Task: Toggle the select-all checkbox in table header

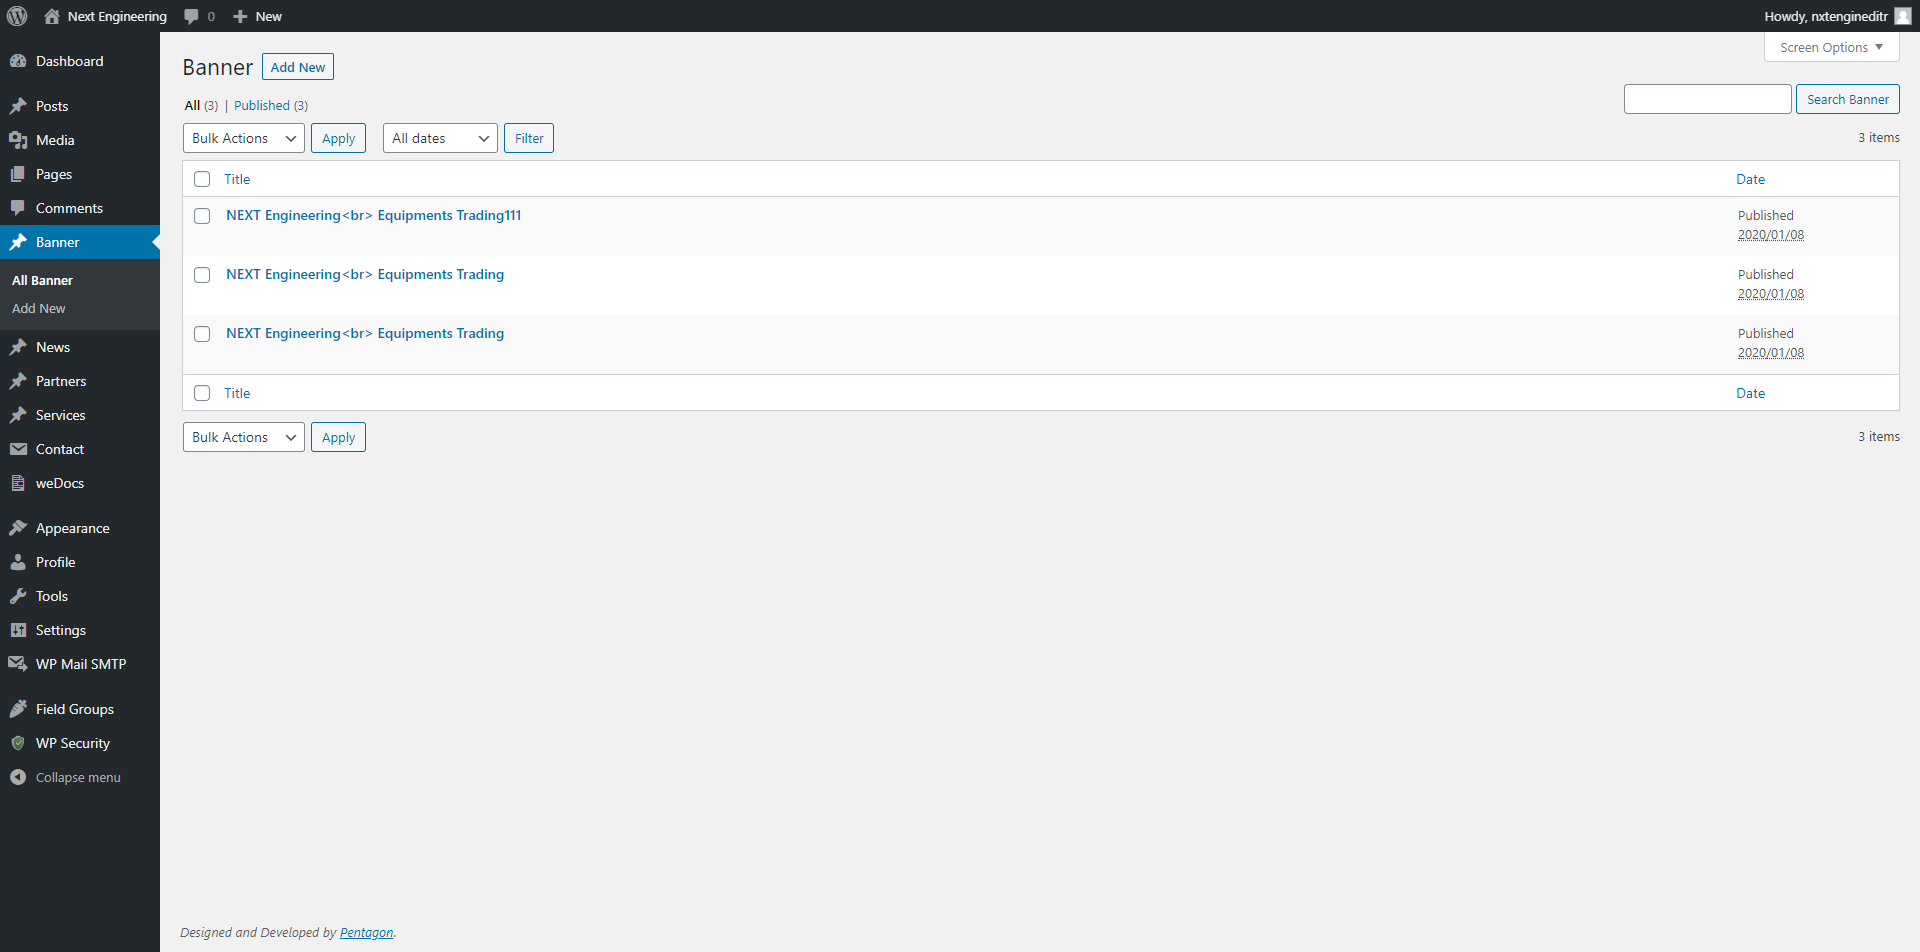Action: 202,179
